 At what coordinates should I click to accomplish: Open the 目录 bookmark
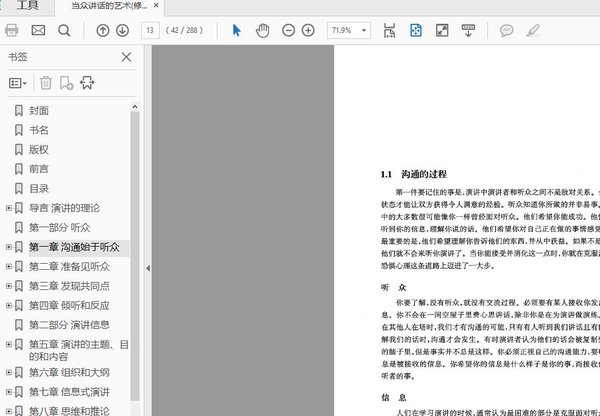pyautogui.click(x=39, y=188)
